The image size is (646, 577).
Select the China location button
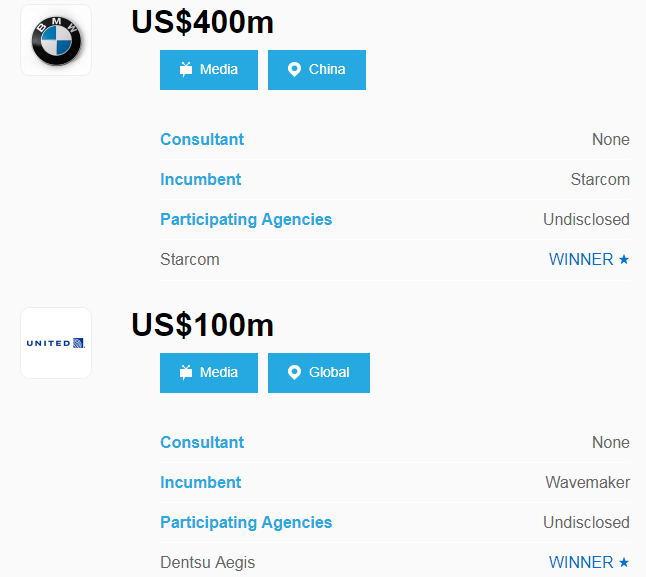pyautogui.click(x=317, y=70)
